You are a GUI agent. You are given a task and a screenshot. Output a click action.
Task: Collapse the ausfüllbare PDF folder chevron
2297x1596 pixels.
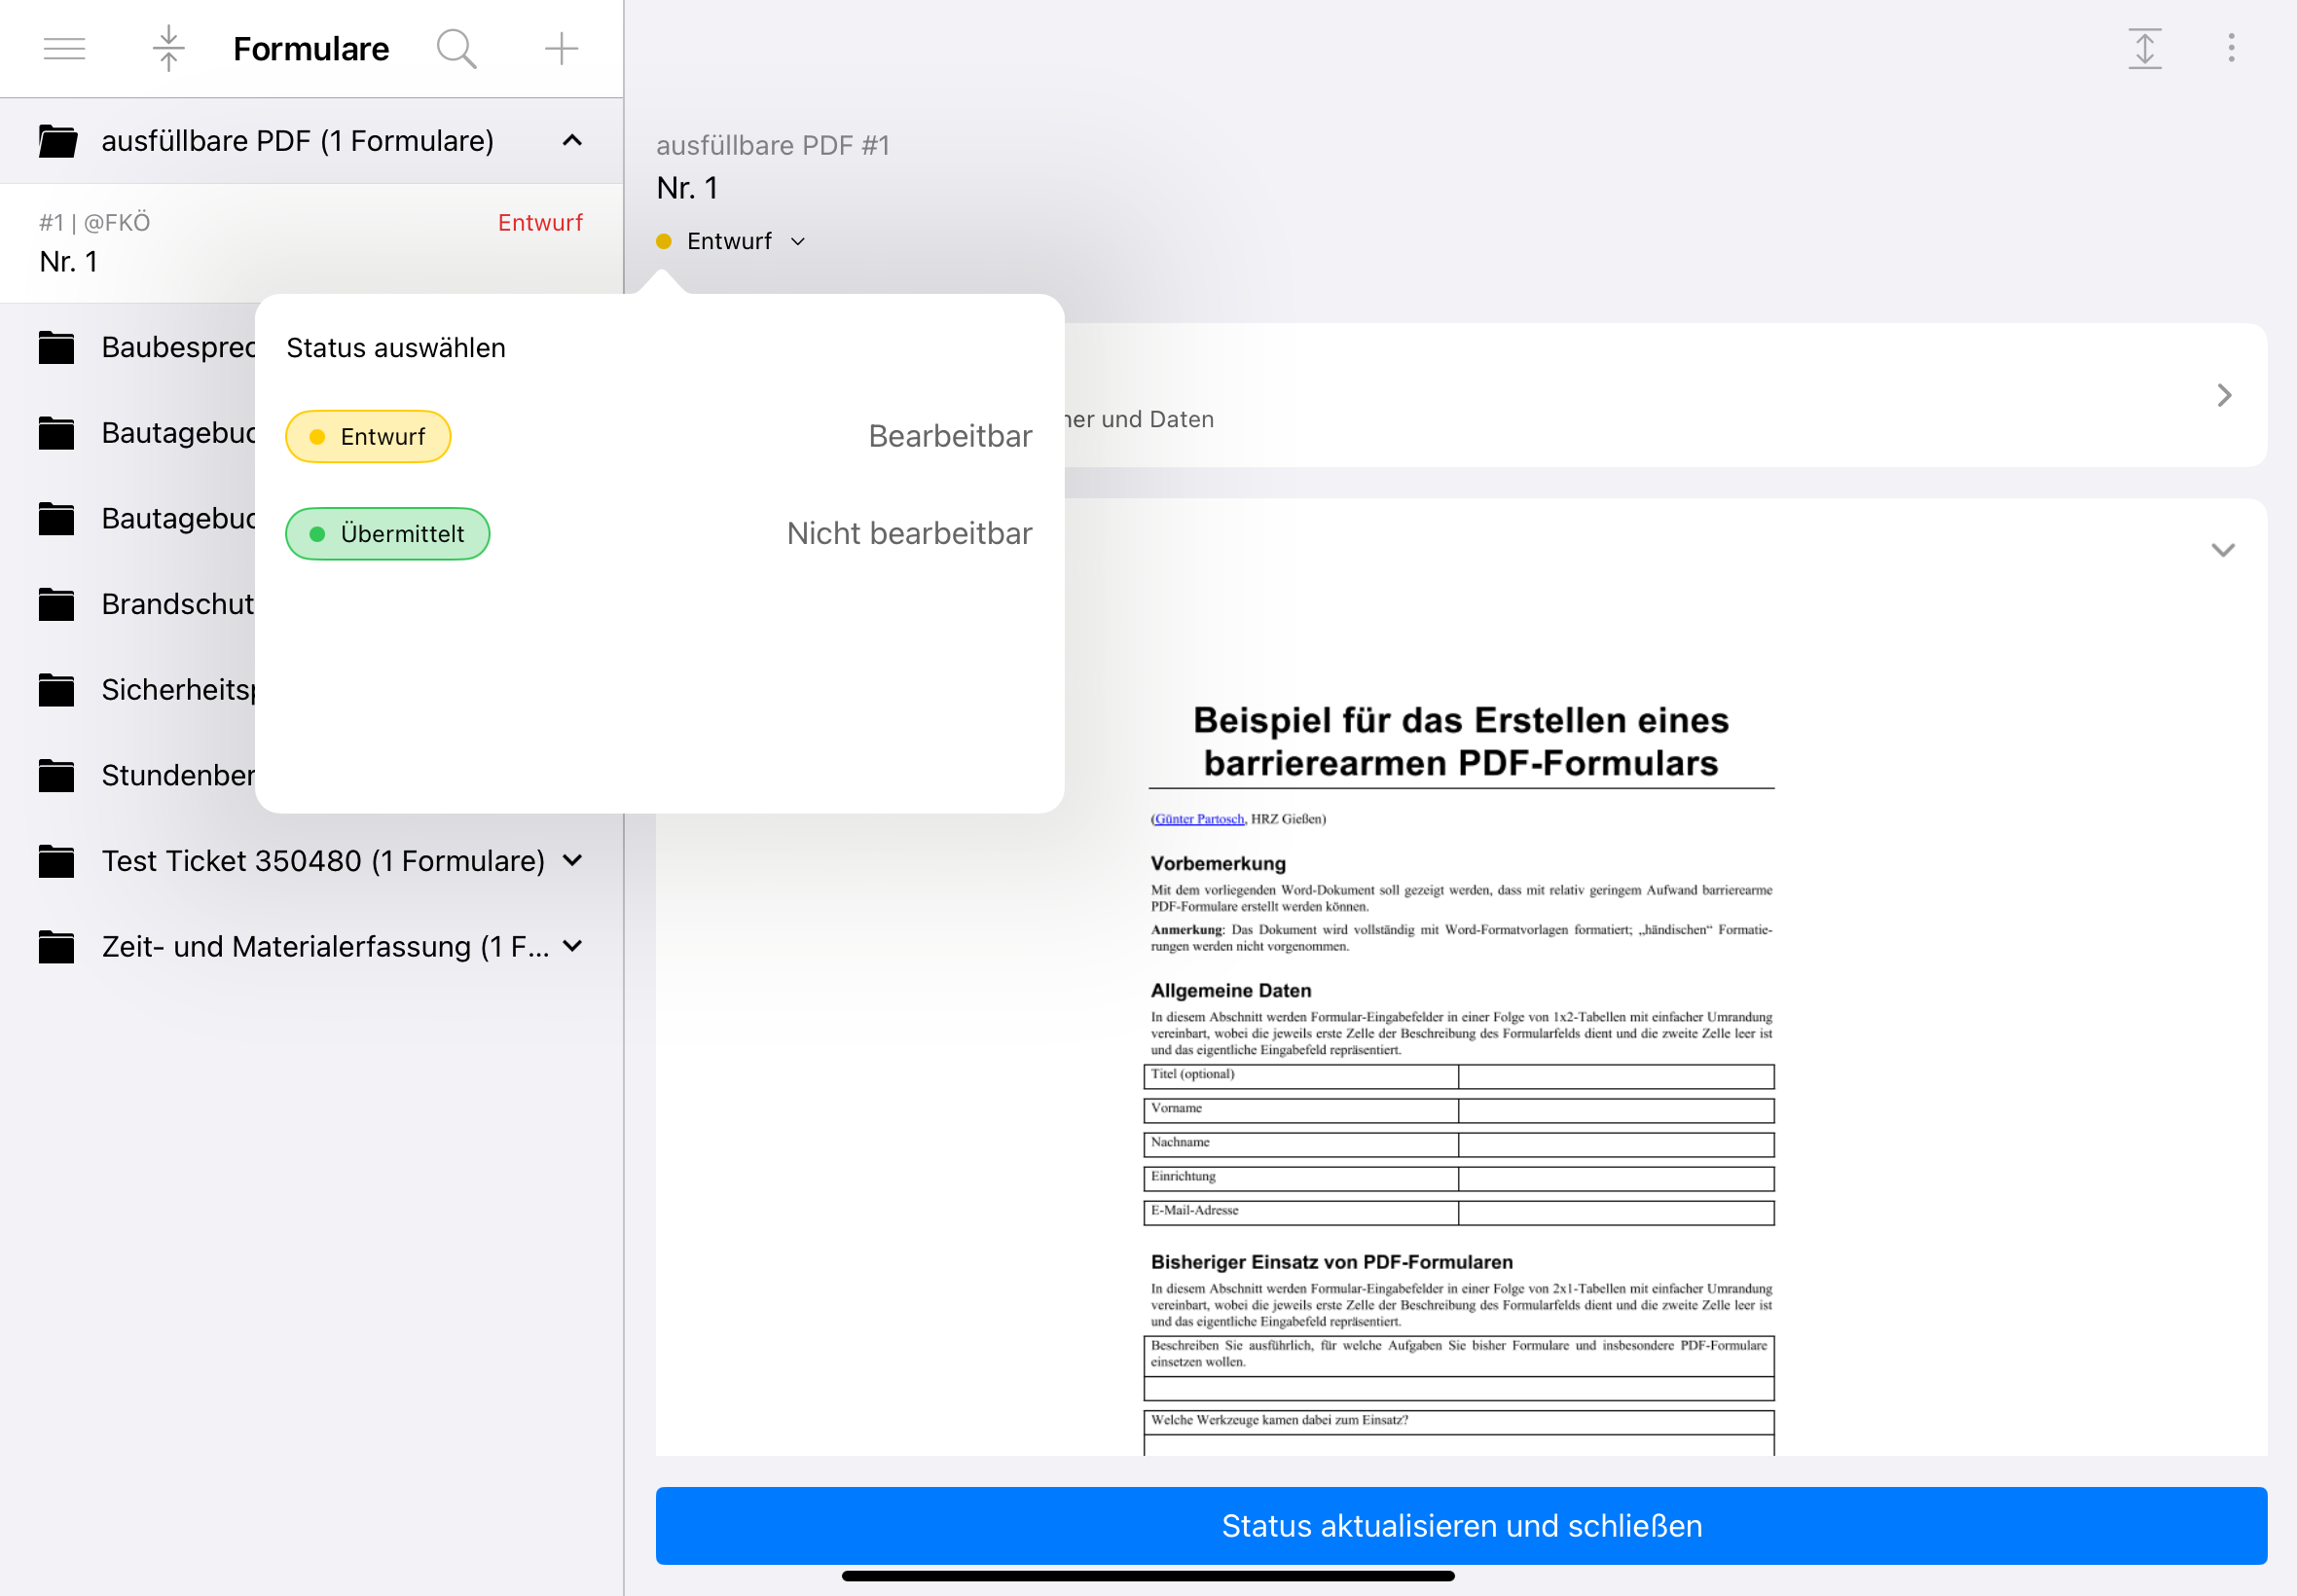coord(572,141)
